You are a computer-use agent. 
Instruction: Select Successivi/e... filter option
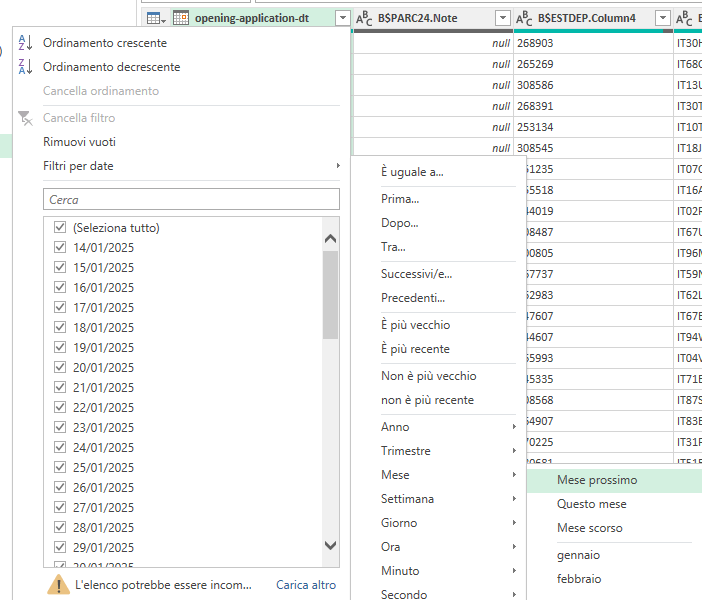[416, 274]
